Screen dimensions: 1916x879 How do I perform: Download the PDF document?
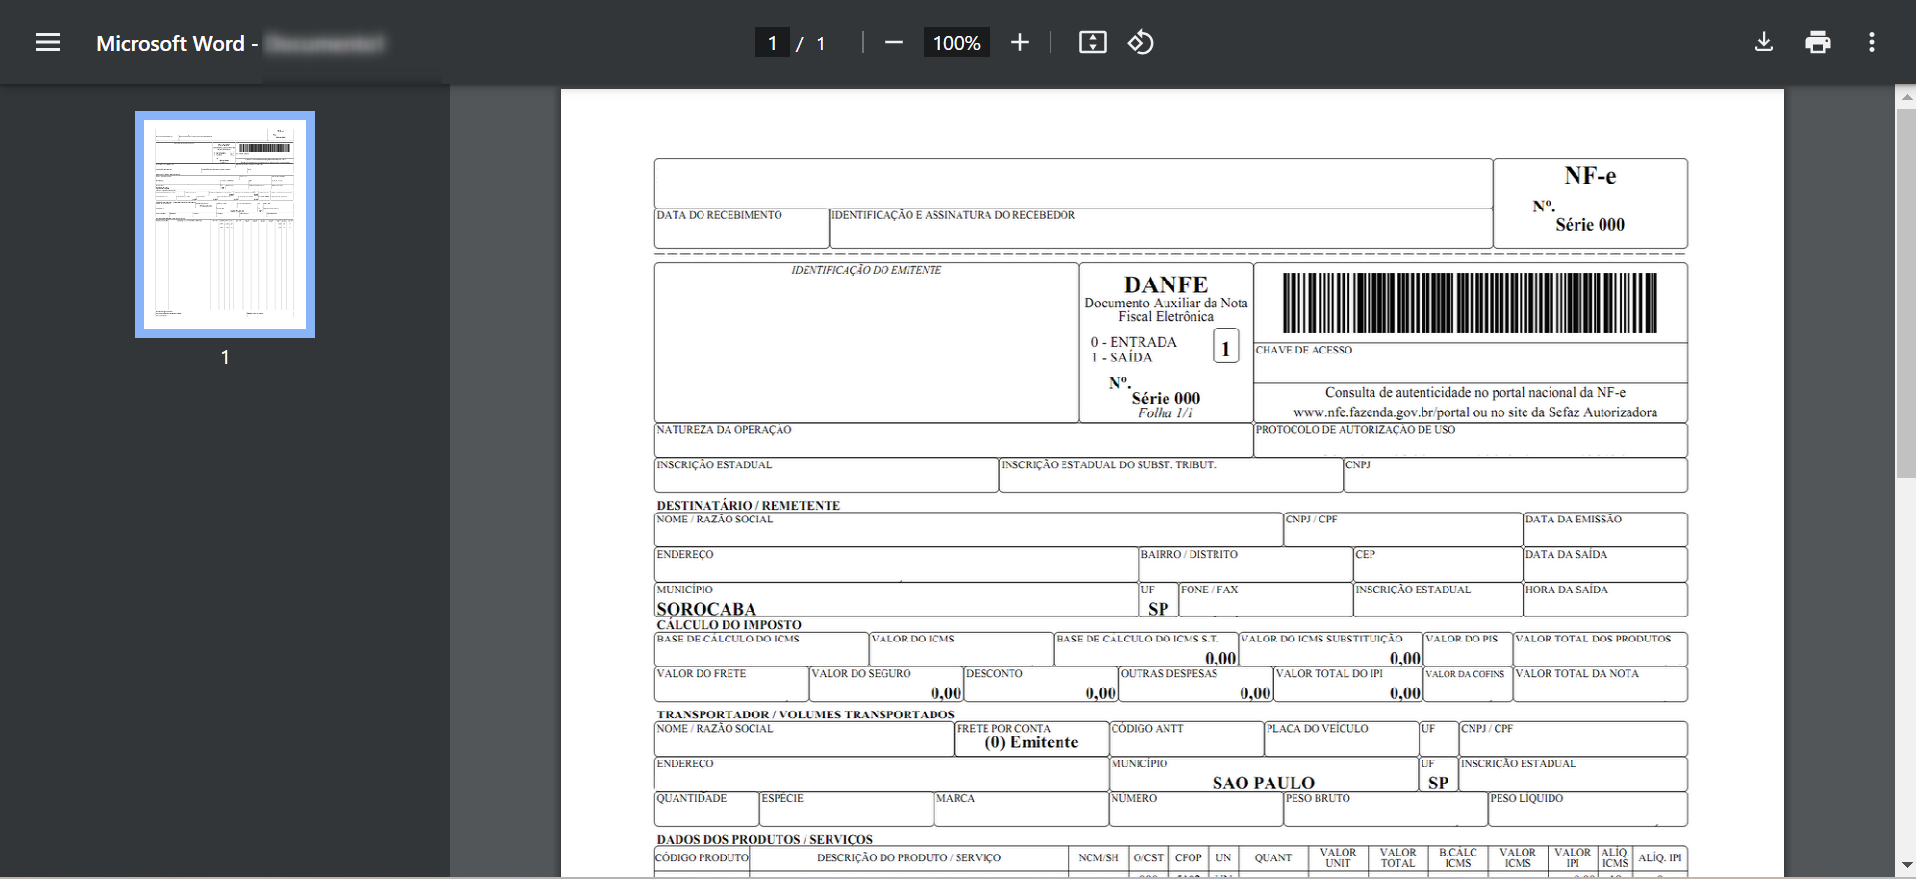click(1764, 43)
